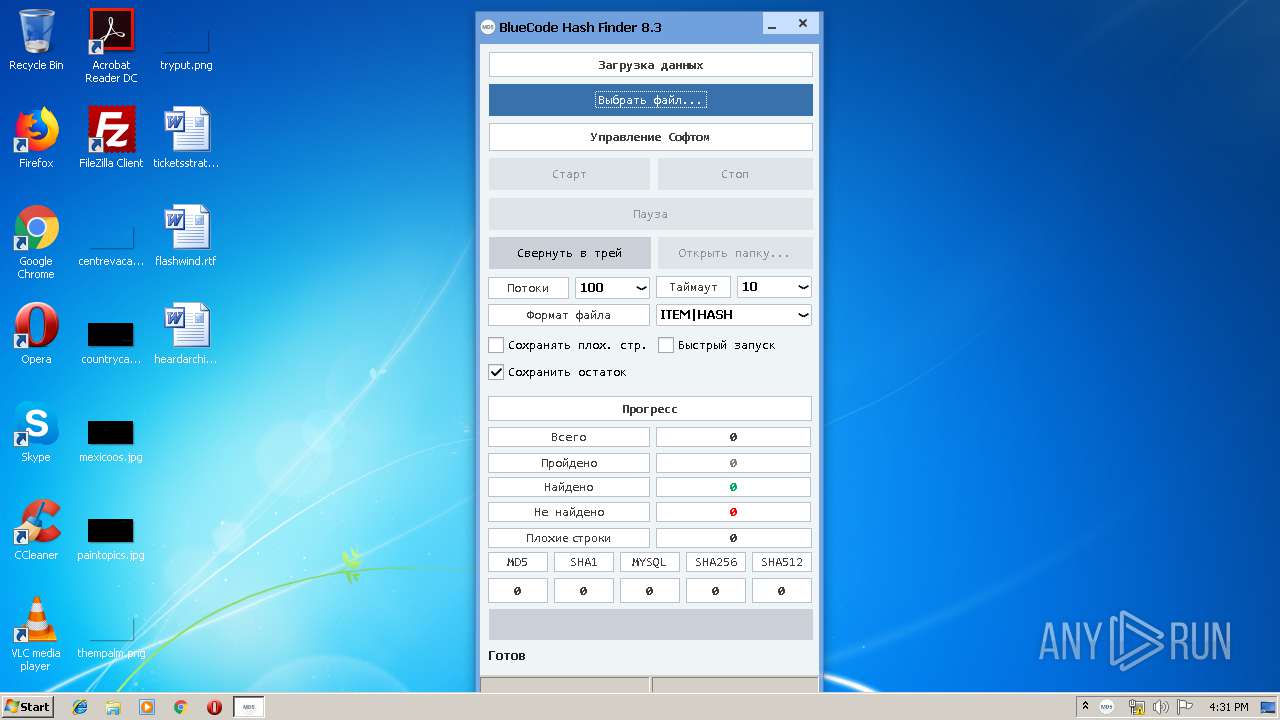Open Windows Explorer folder in taskbar
Image resolution: width=1280 pixels, height=720 pixels.
point(113,707)
